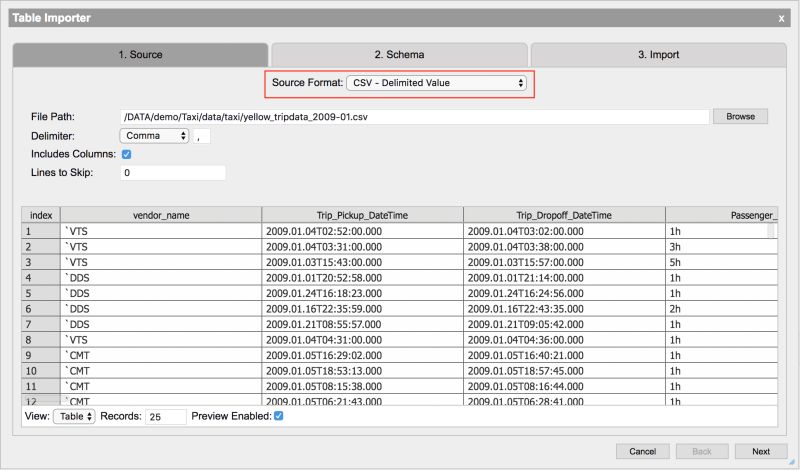Toggle the Includes Columns checkbox
The height and width of the screenshot is (470, 800).
click(x=127, y=154)
